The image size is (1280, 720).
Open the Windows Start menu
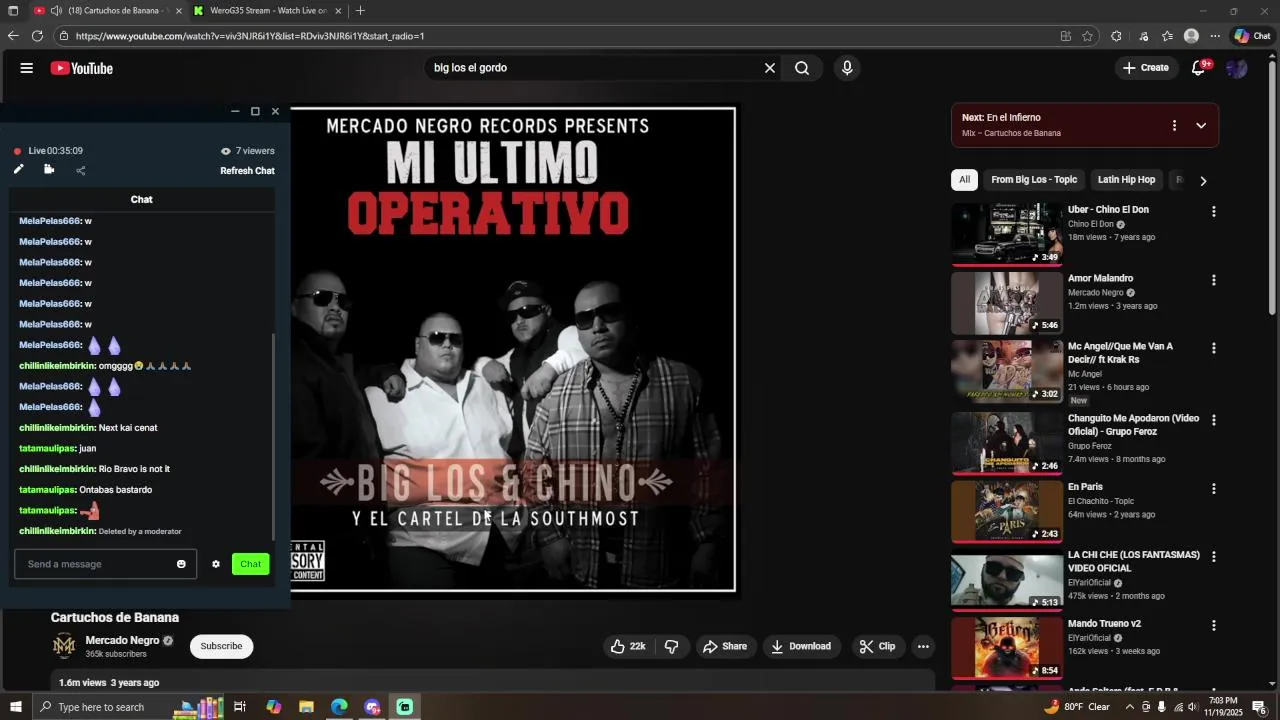[14, 707]
